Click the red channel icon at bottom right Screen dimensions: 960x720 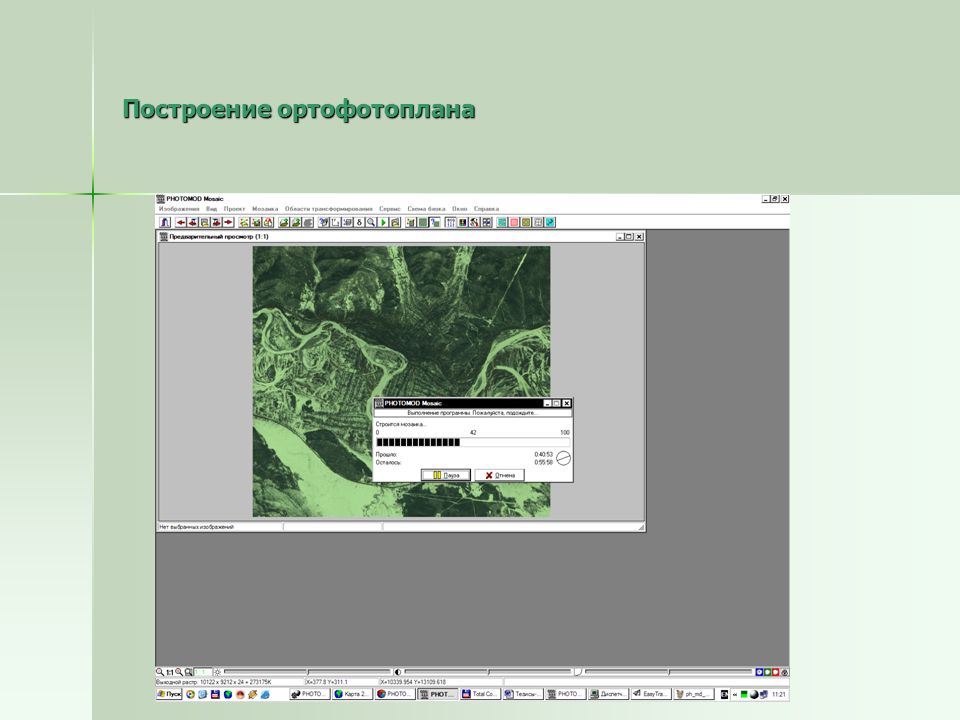click(776, 672)
